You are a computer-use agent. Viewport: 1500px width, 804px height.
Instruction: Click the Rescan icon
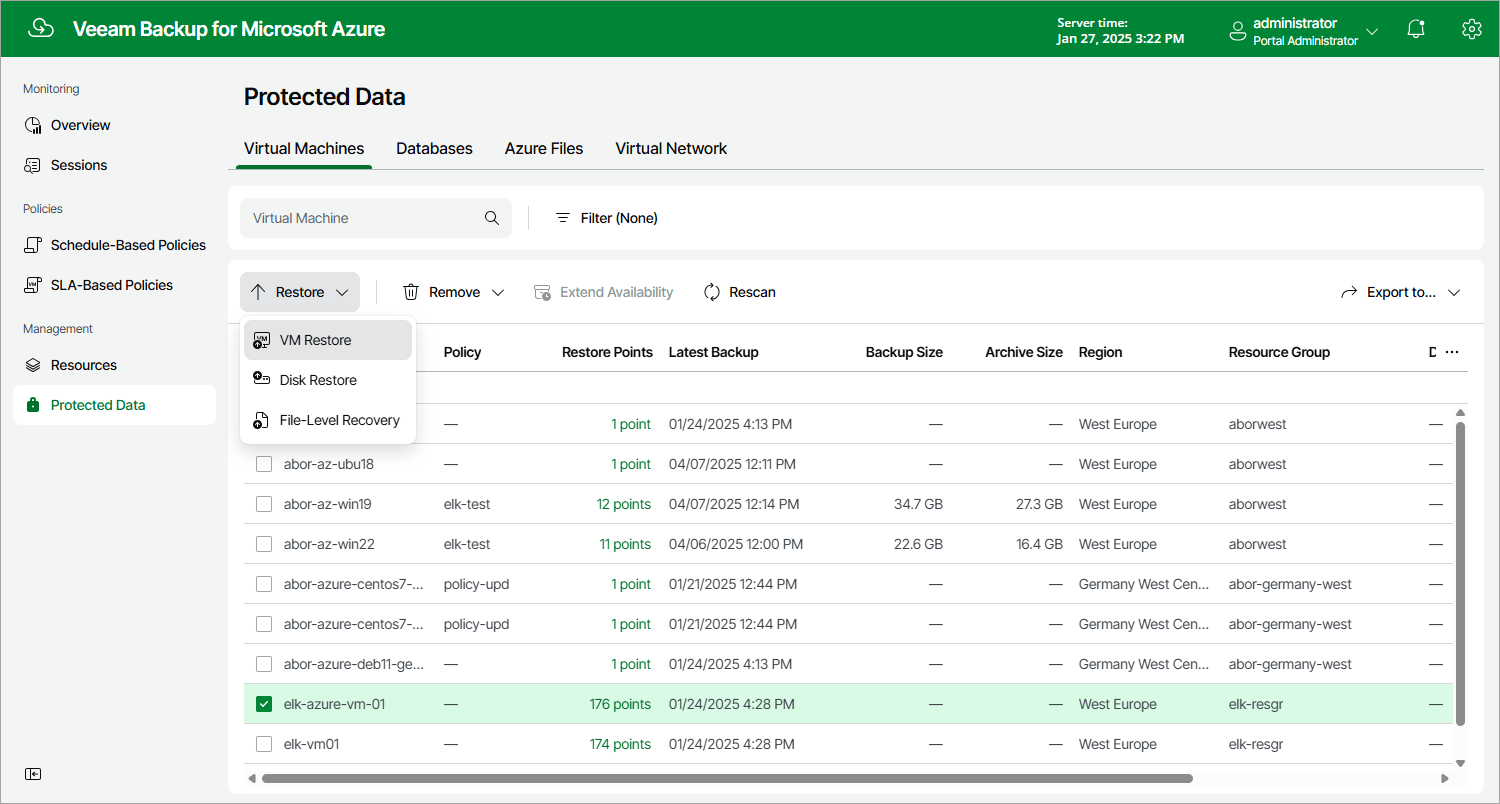click(711, 292)
